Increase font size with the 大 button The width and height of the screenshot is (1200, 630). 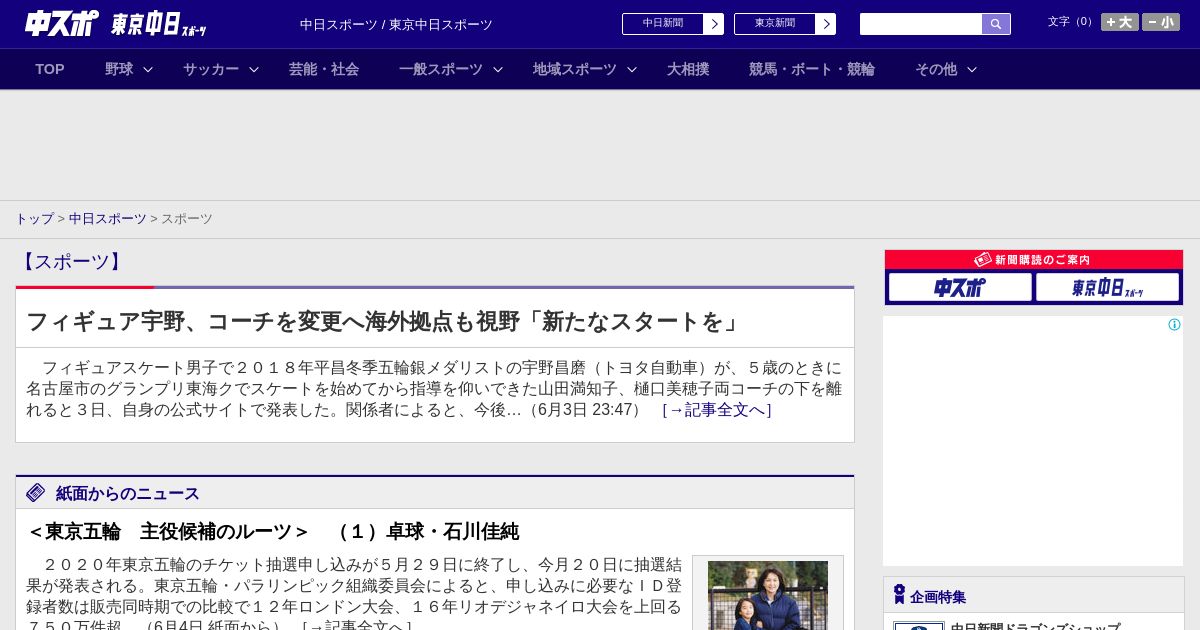[1119, 22]
